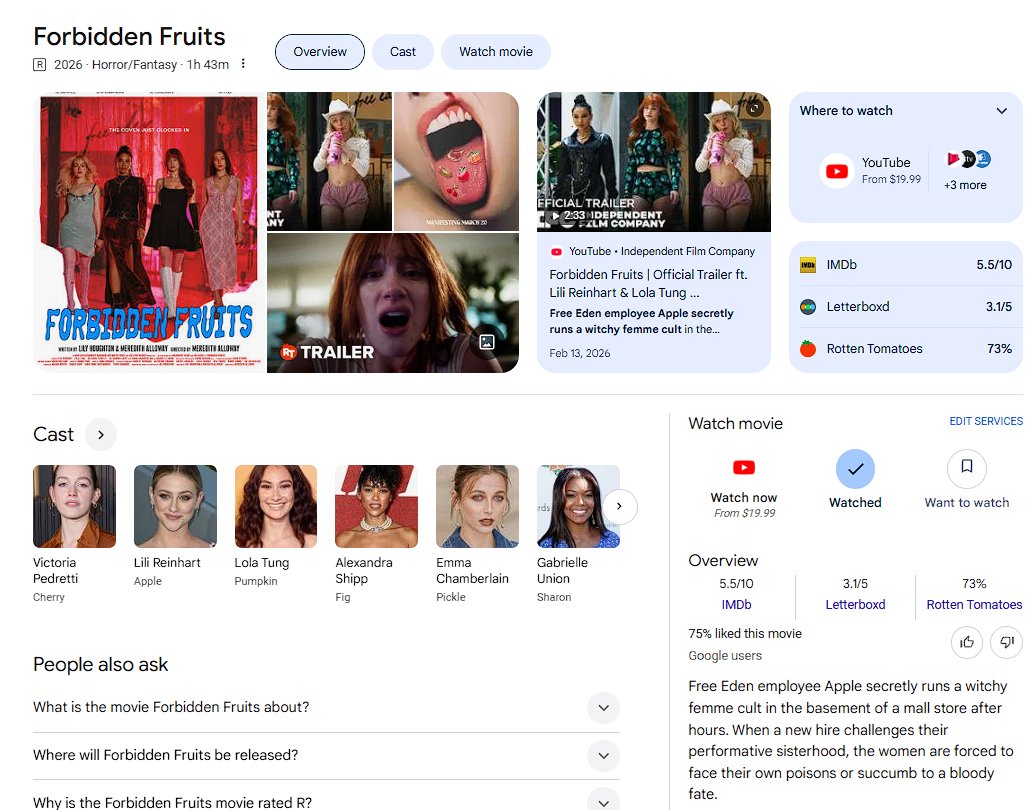The image size is (1031, 810).
Task: Select Alexandra Shipp cast photo
Action: pos(376,506)
